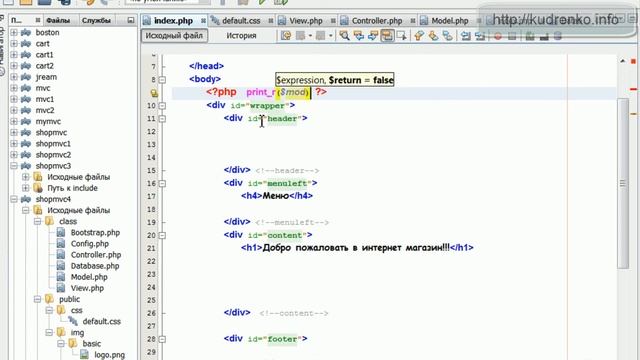Viewport: 640px width, 360px height.
Task: Open Config.php in the project tree
Action: tap(89, 244)
